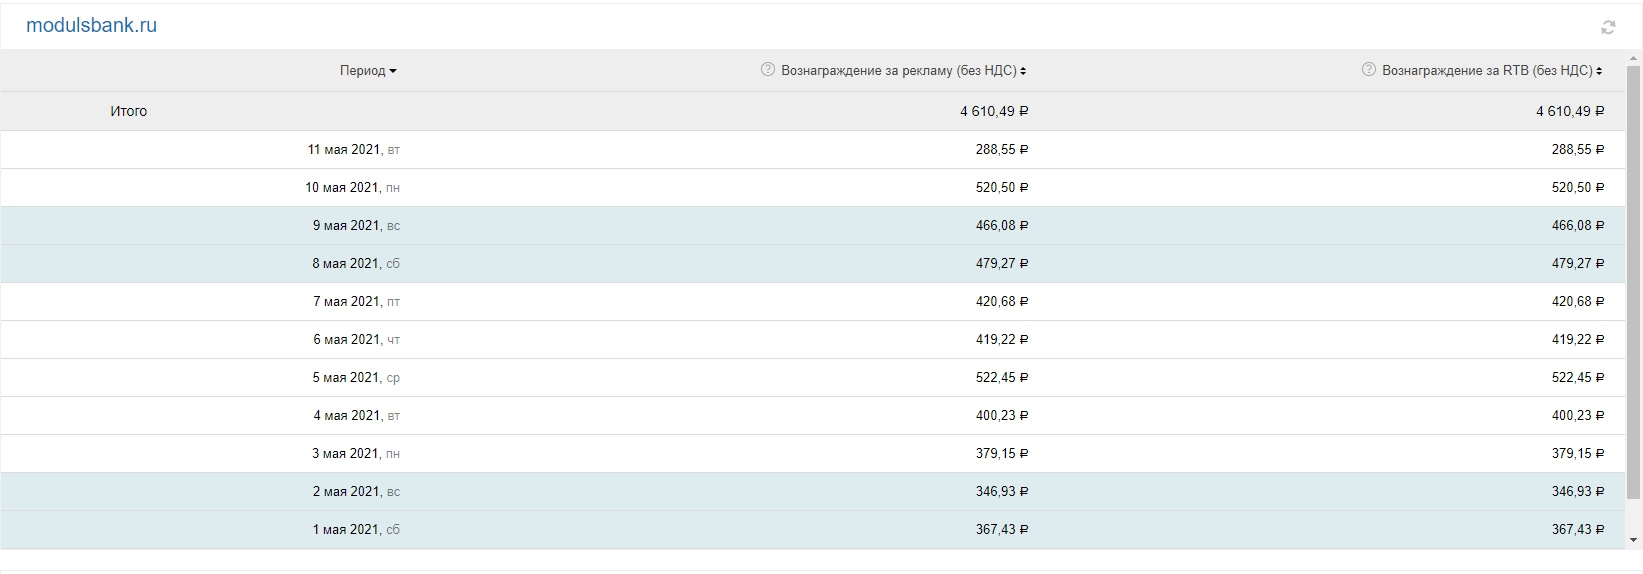1643x574 pixels.
Task: Select the 11 мая 2021 row
Action: pos(813,150)
